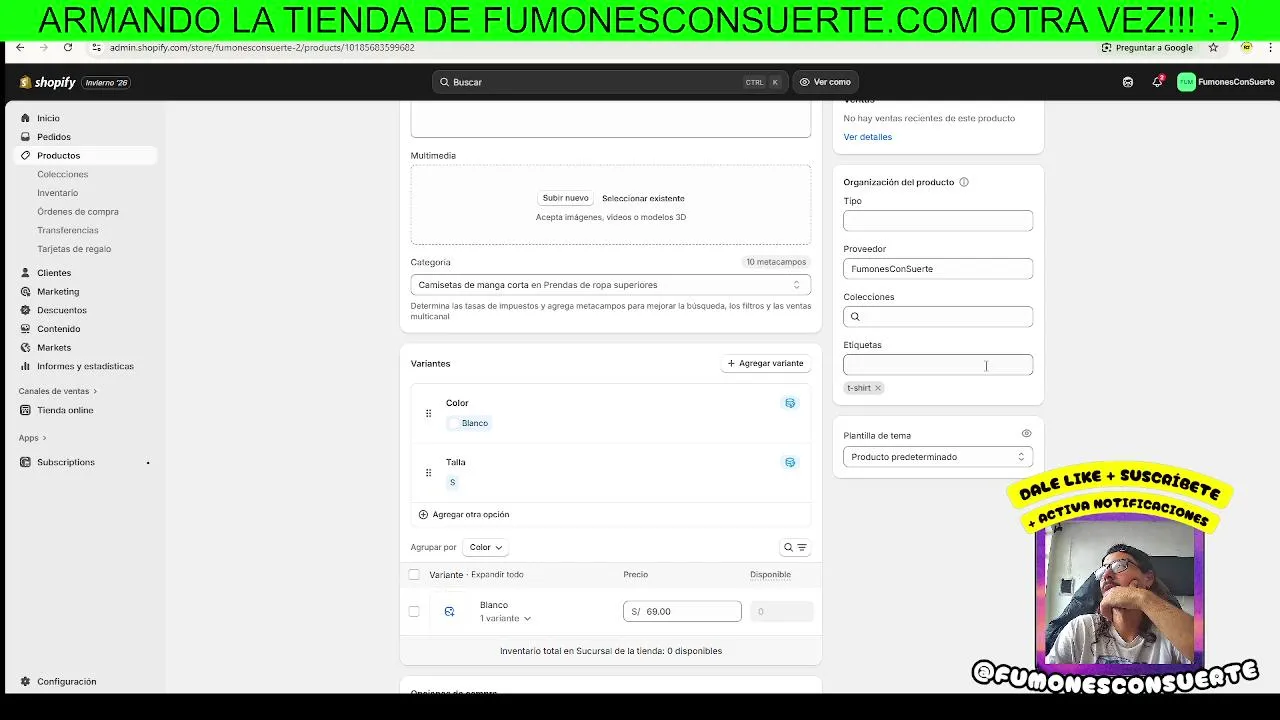Expand the 1 variante dropdown under Blanco
This screenshot has height=720, width=1280.
coord(505,618)
